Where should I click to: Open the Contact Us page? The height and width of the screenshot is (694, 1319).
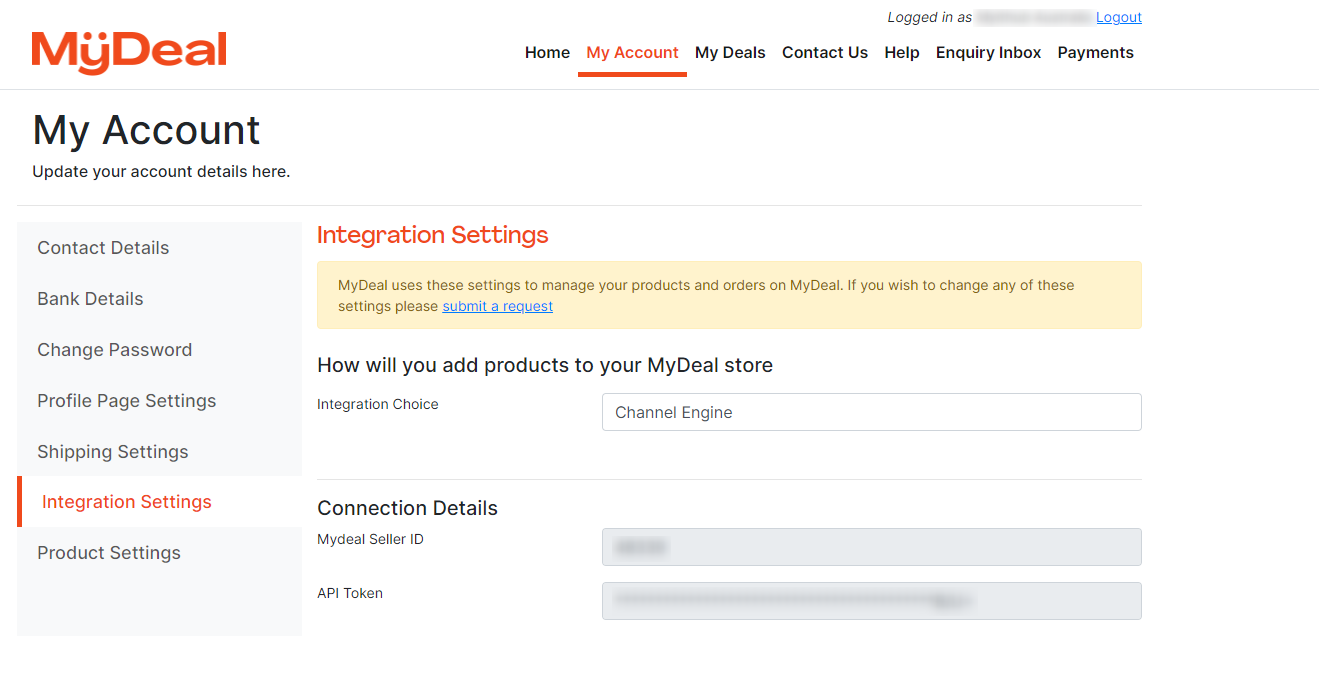point(825,53)
